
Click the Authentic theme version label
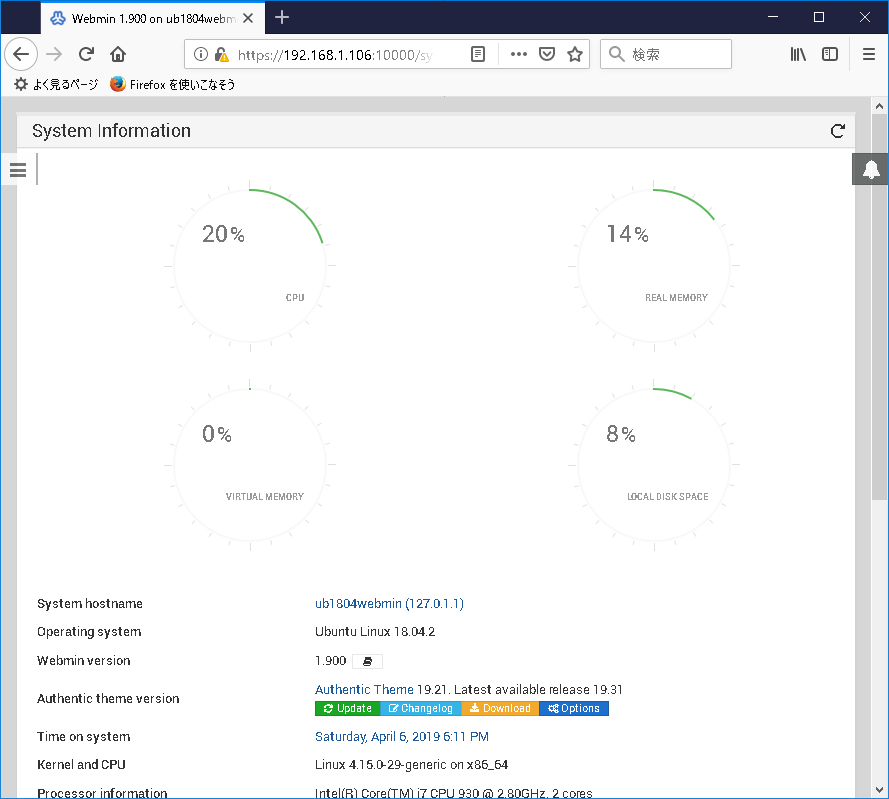click(x=108, y=699)
